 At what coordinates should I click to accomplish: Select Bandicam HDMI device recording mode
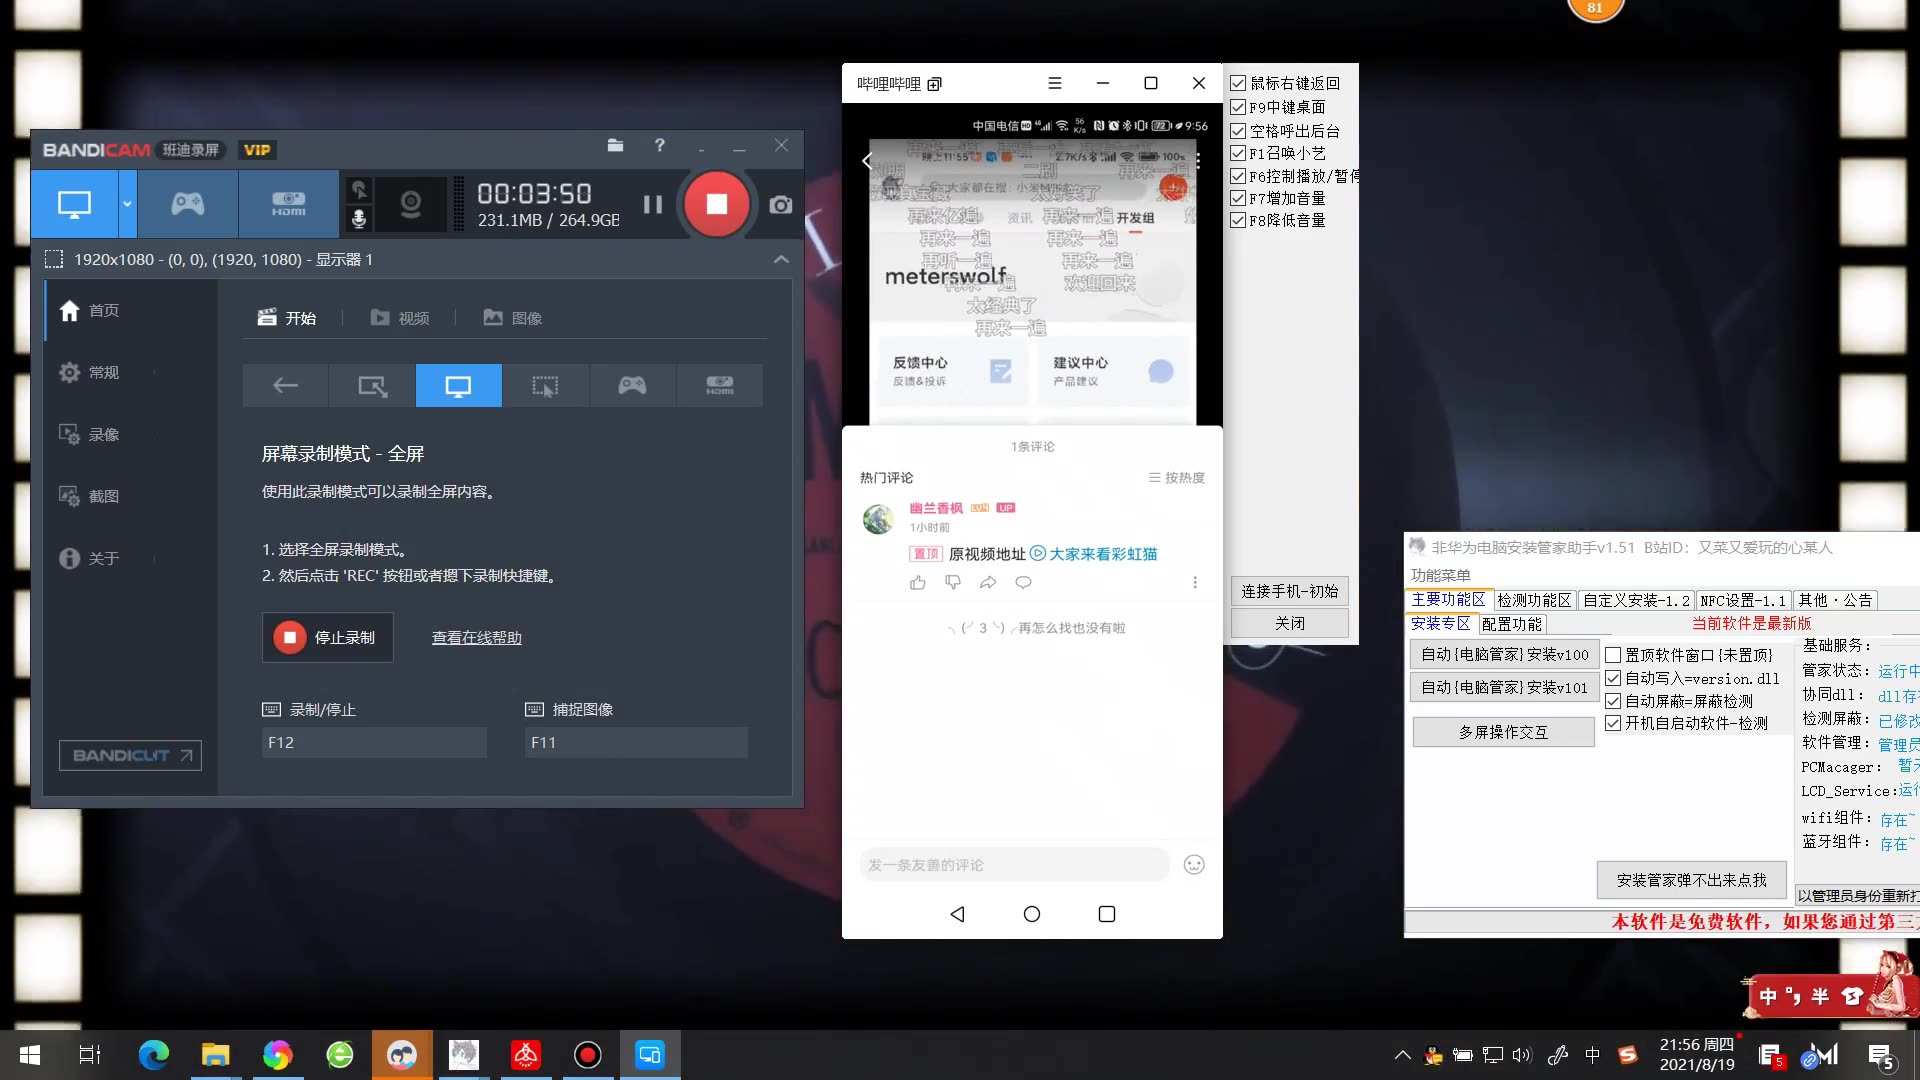[289, 204]
